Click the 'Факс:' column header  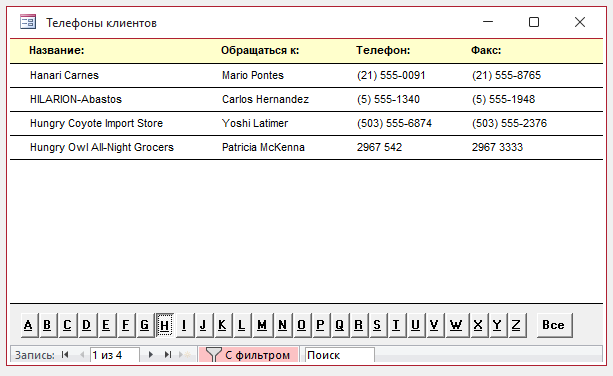pos(486,50)
